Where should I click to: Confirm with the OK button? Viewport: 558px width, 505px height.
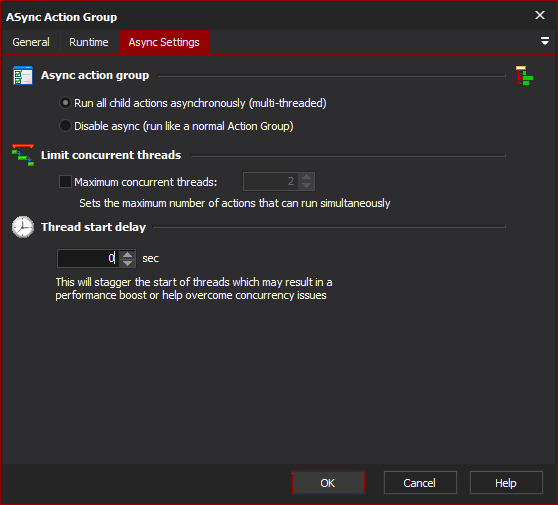pos(328,483)
